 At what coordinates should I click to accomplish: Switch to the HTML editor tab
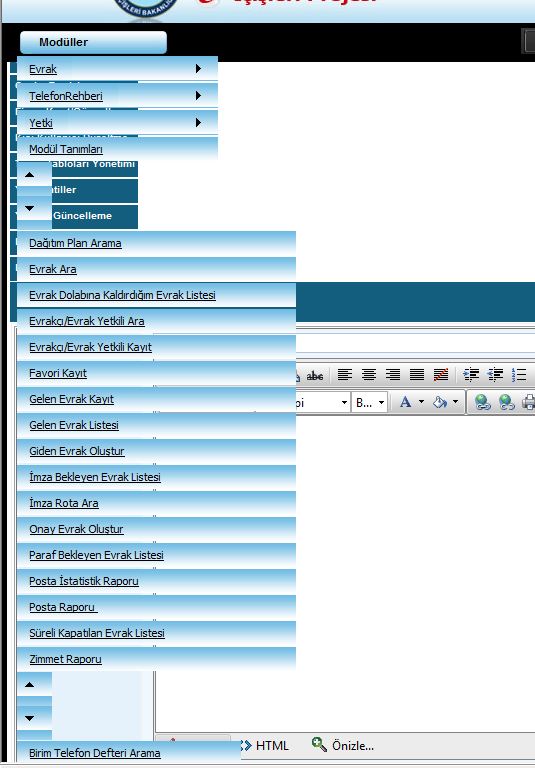click(x=265, y=746)
